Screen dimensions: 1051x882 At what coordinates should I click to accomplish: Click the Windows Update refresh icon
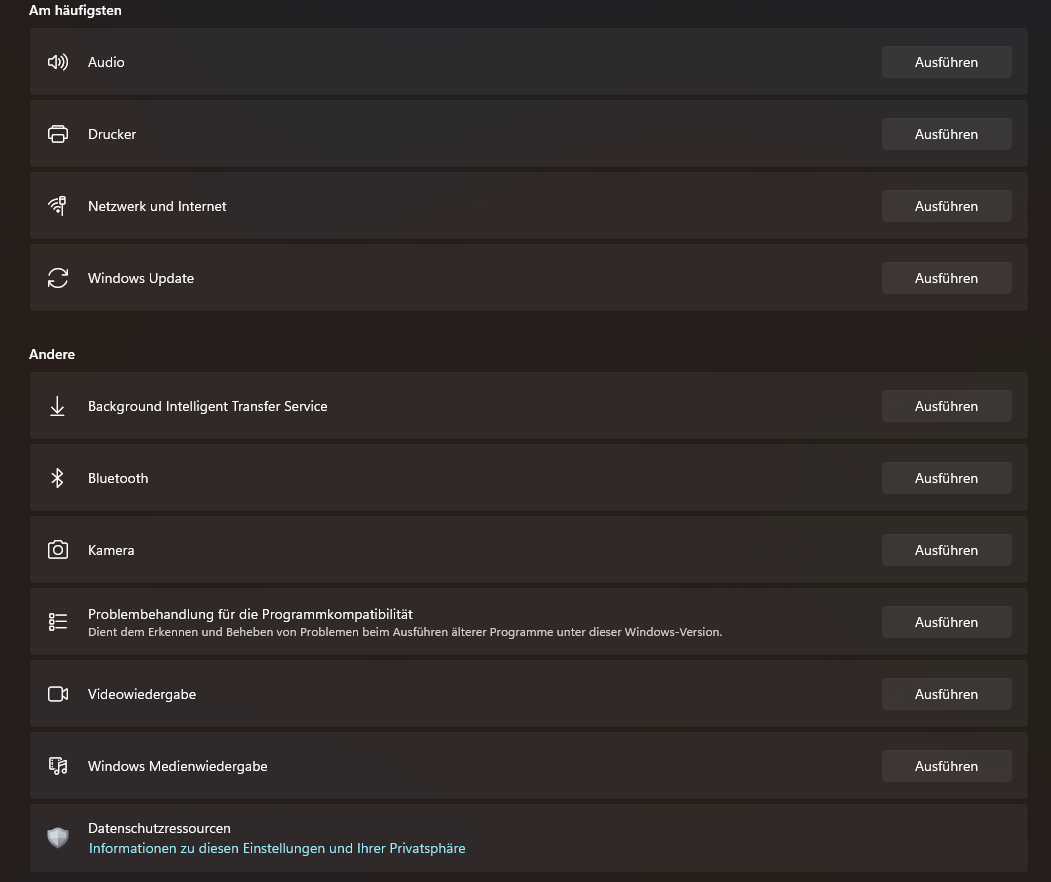[x=58, y=278]
